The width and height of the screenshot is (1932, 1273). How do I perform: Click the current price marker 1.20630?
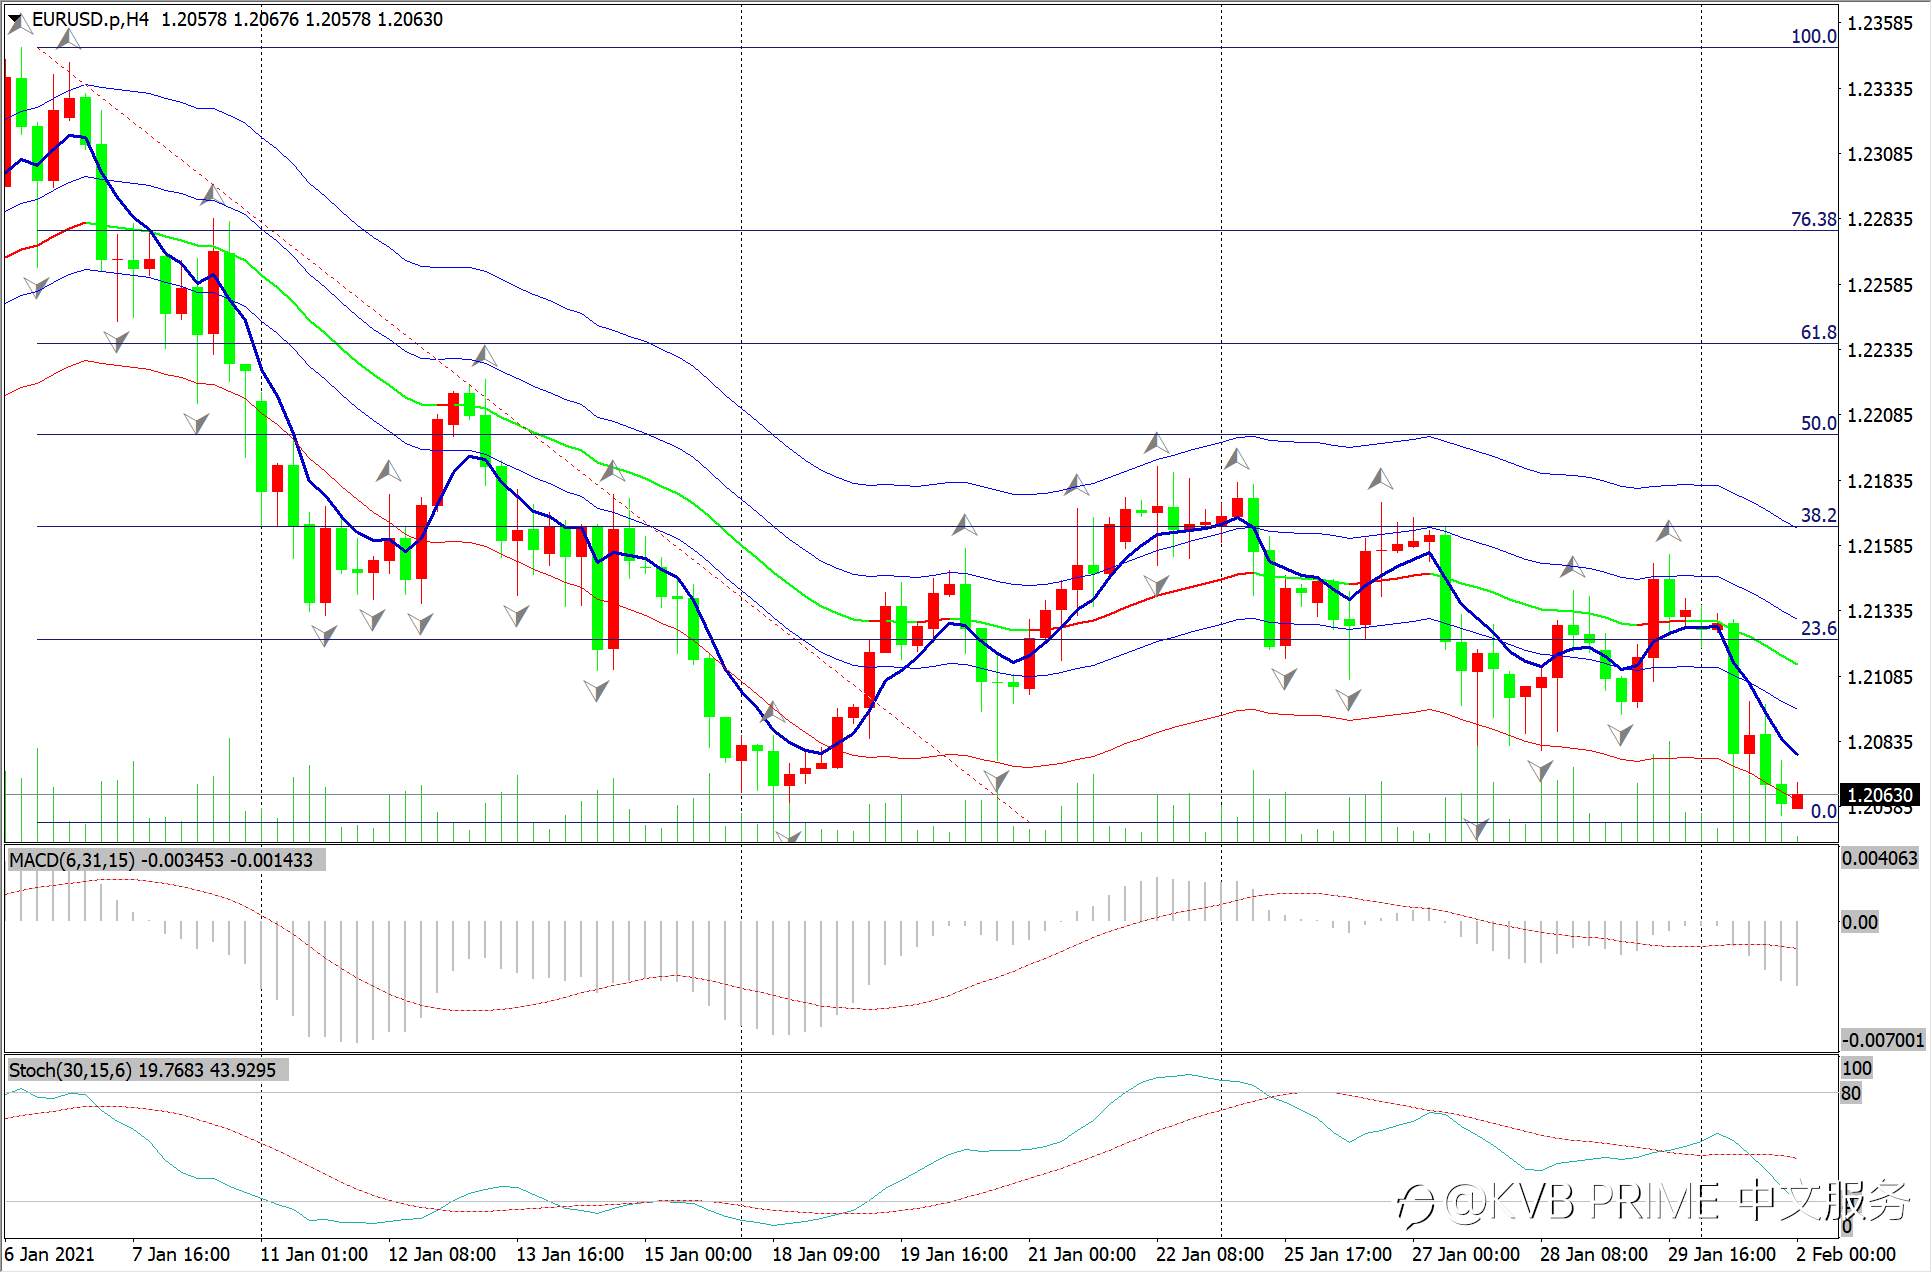[1880, 796]
